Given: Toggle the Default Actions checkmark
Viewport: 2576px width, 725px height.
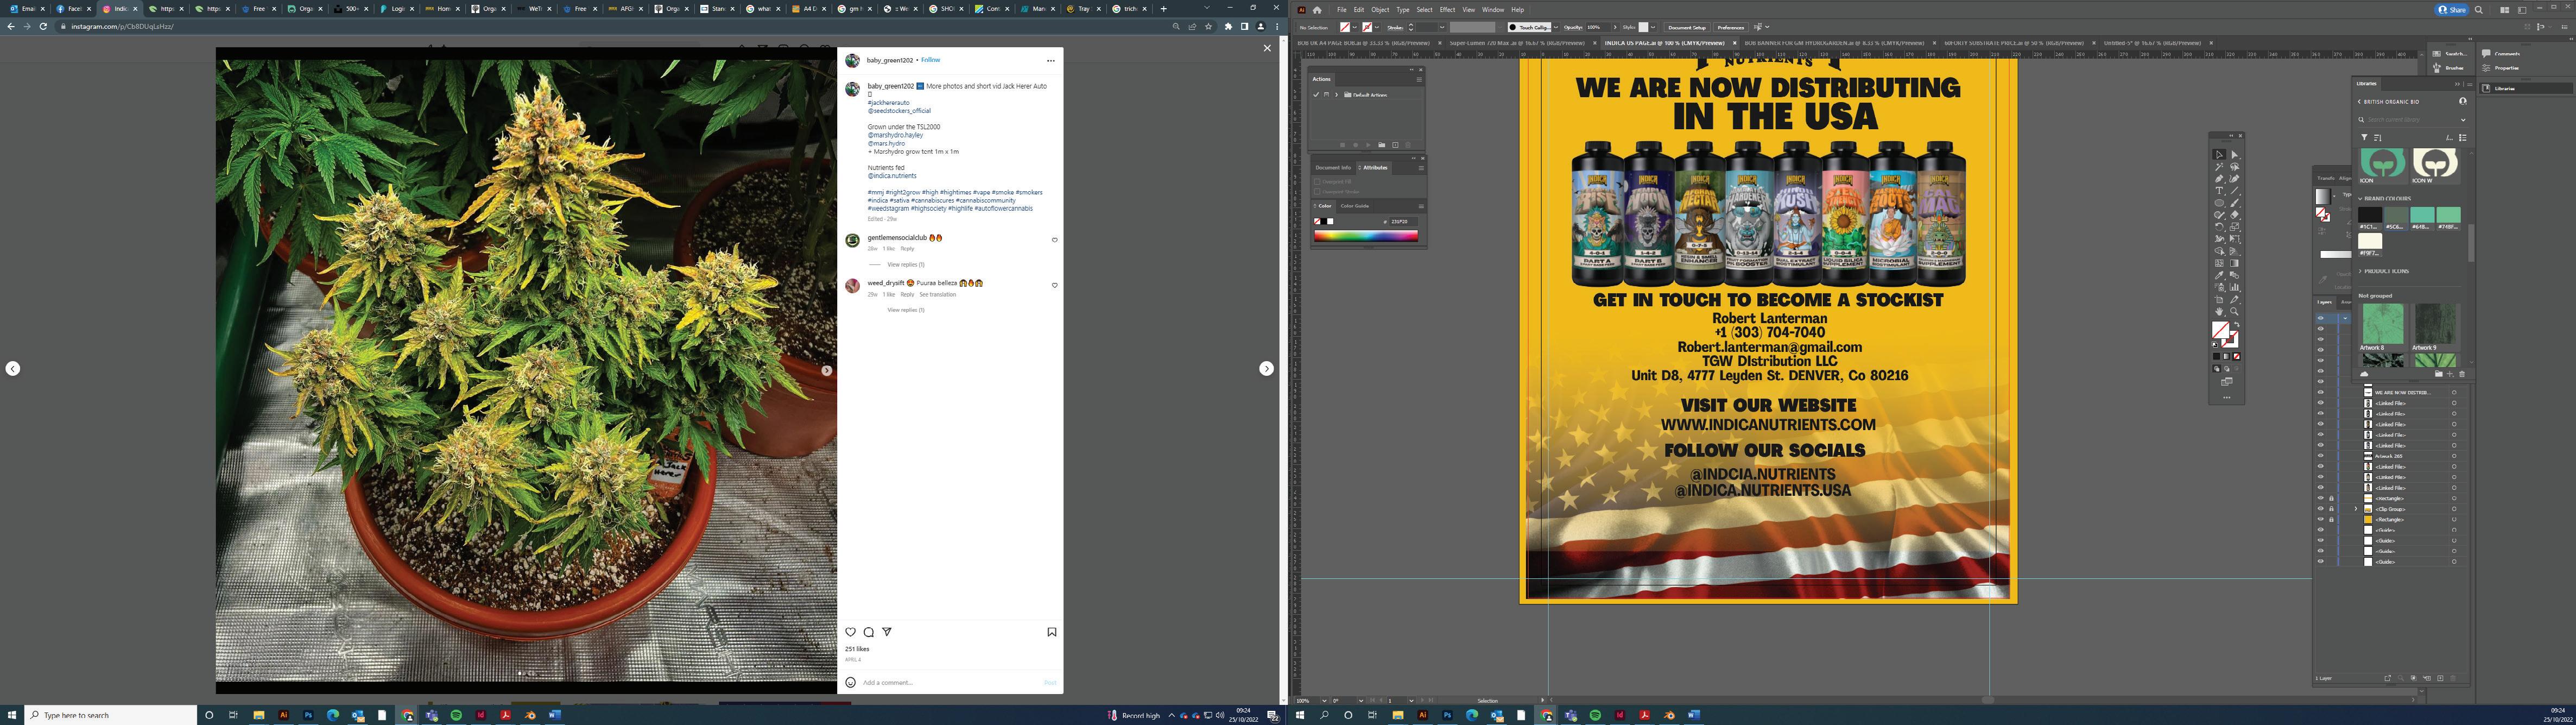Looking at the screenshot, I should [x=1316, y=95].
